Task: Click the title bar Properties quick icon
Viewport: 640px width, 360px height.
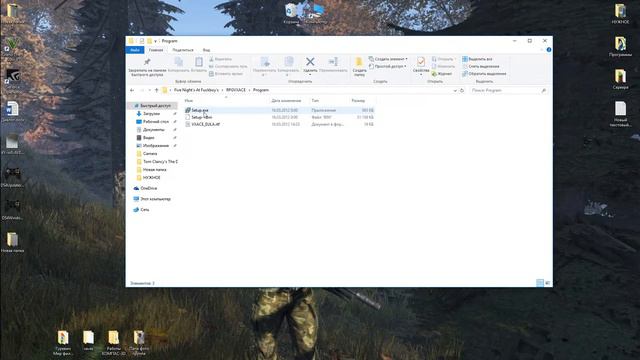Action: point(141,41)
